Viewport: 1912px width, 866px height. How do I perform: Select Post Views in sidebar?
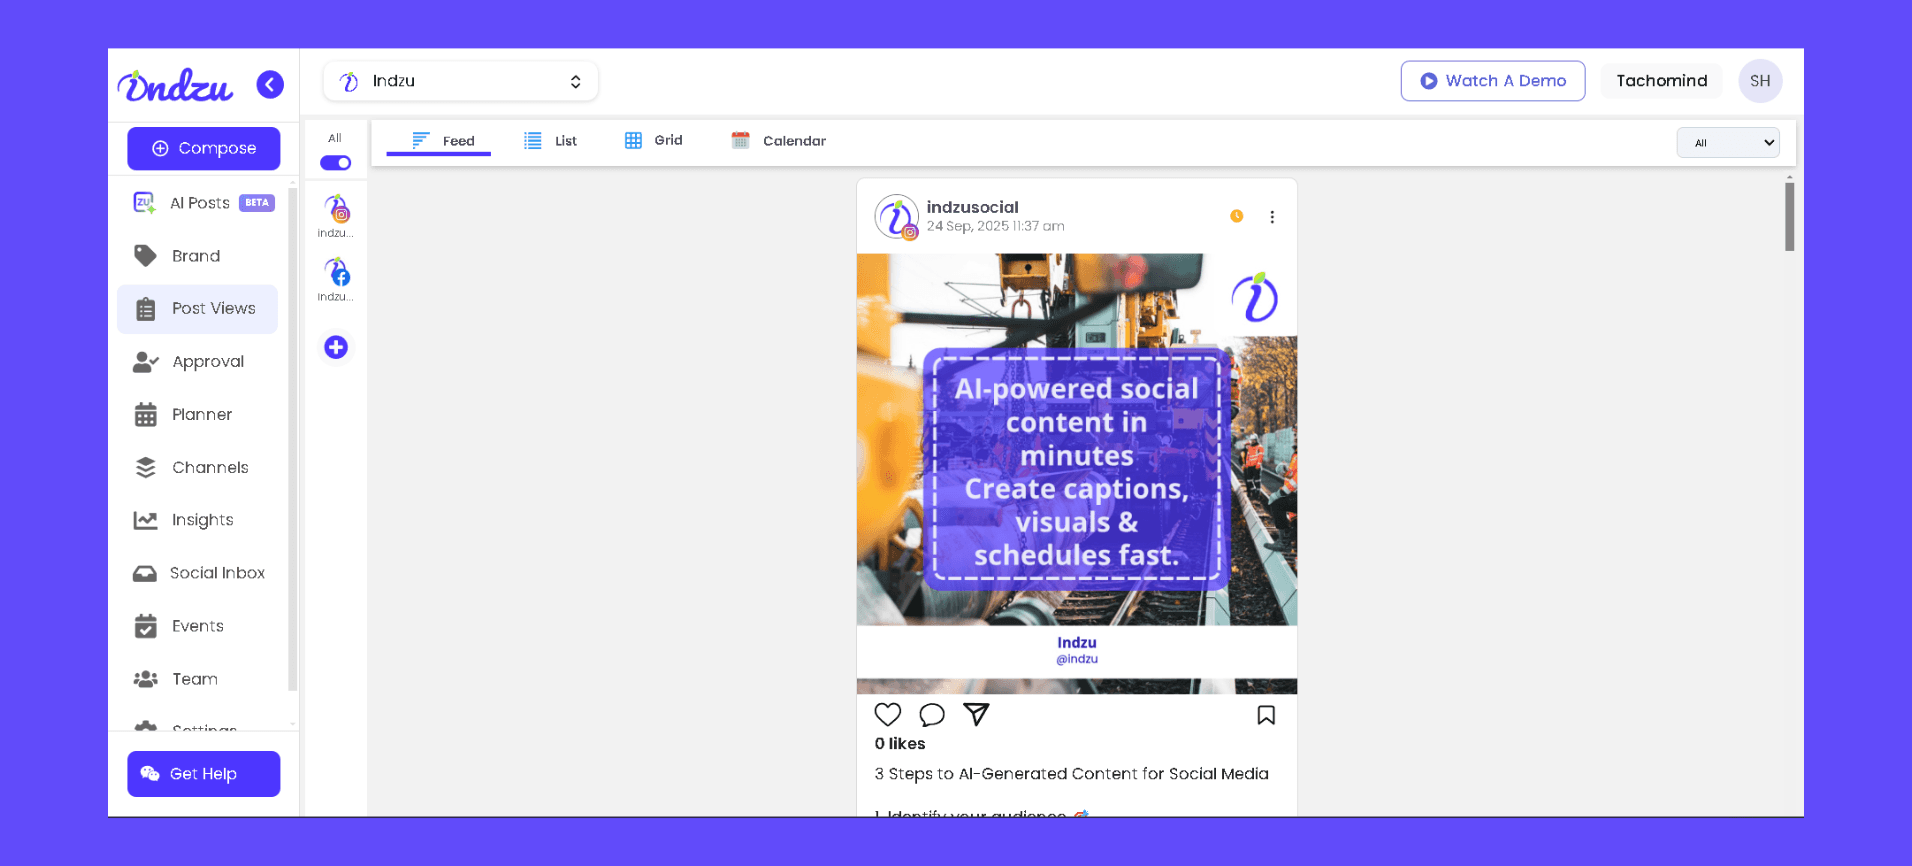coord(198,308)
